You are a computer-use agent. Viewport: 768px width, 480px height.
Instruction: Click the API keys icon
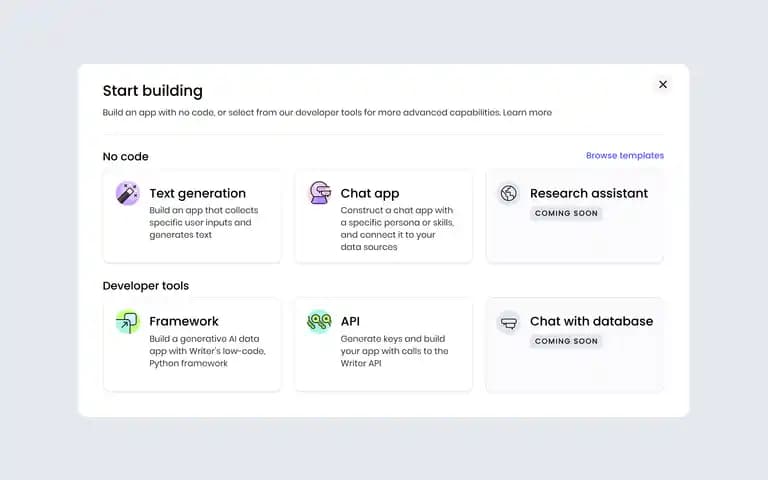coord(319,321)
